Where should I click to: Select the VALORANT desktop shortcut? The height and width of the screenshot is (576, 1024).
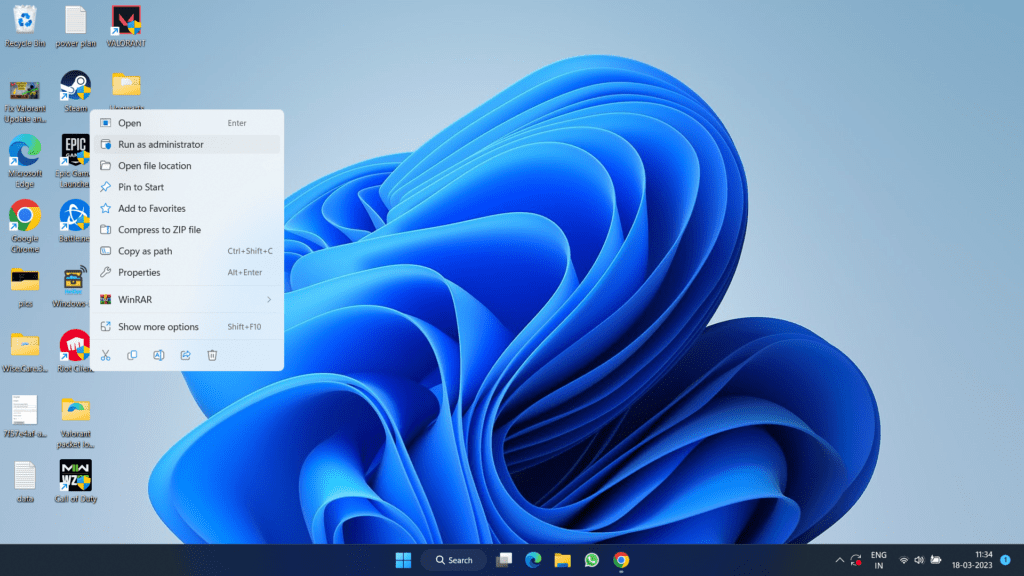click(126, 26)
